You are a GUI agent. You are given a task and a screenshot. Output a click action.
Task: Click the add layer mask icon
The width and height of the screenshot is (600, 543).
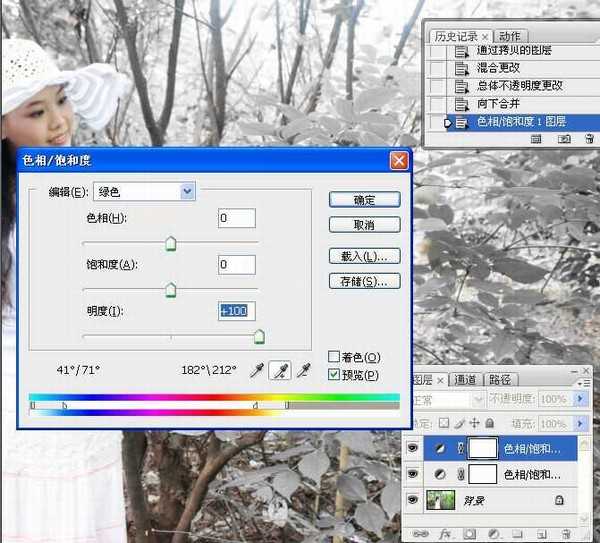468,534
